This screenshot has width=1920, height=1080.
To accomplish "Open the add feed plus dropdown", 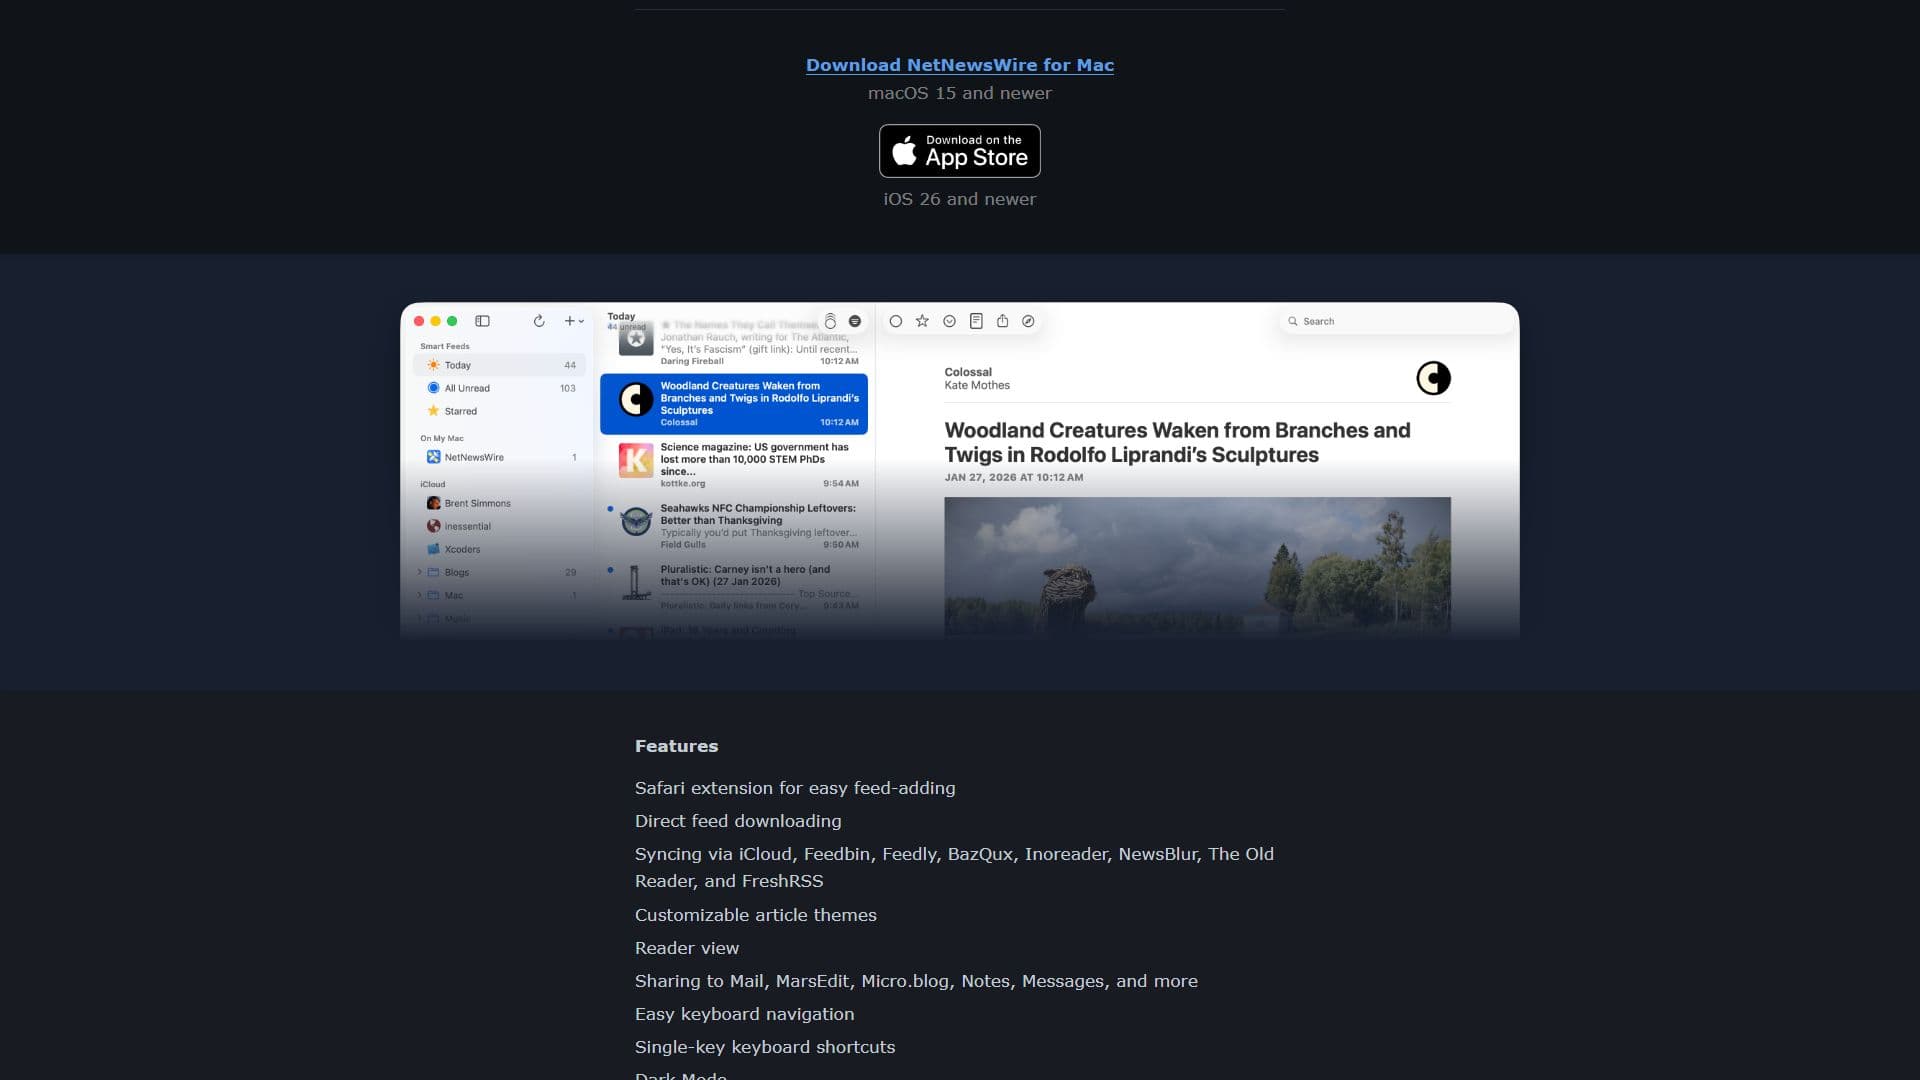I will coord(574,321).
